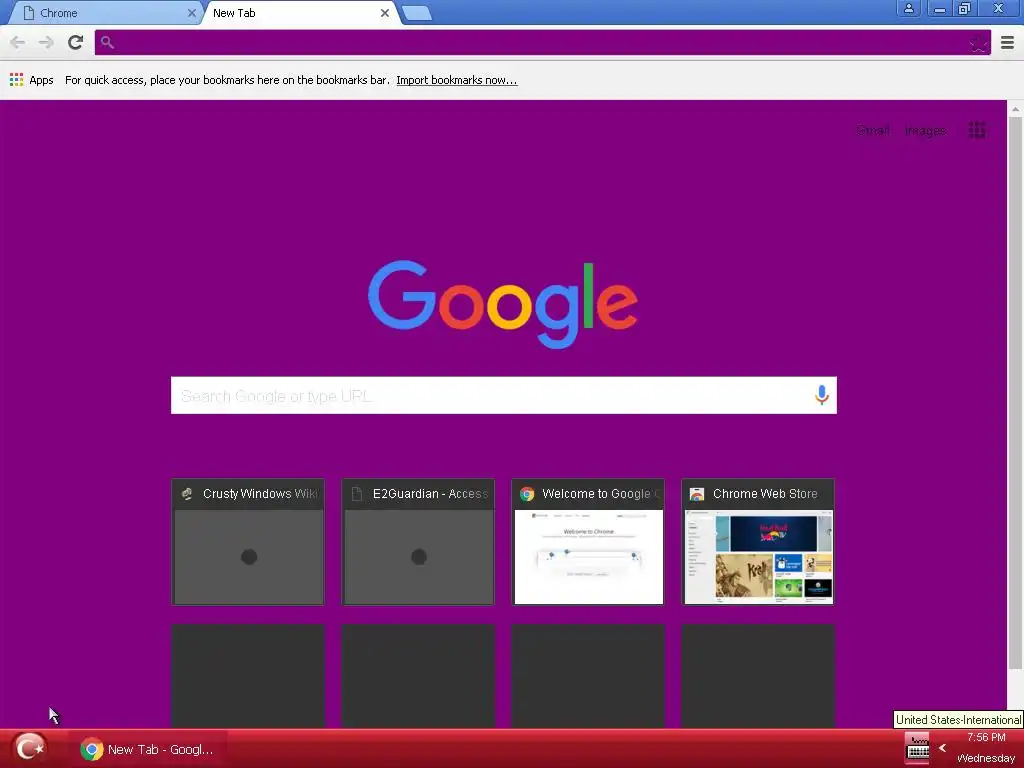Open the Chrome hamburger menu

pos(1007,43)
